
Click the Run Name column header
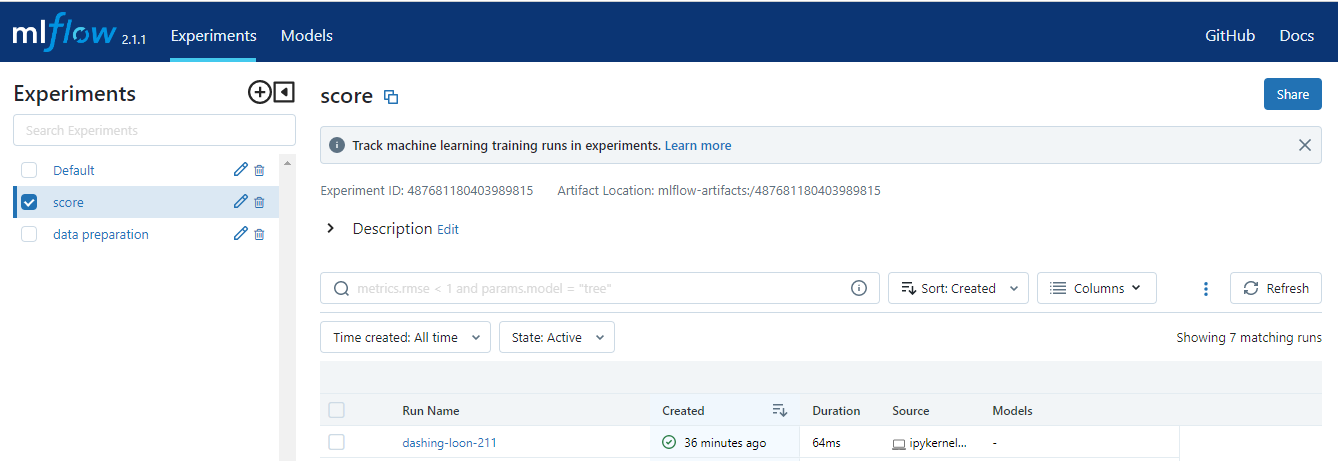(431, 410)
